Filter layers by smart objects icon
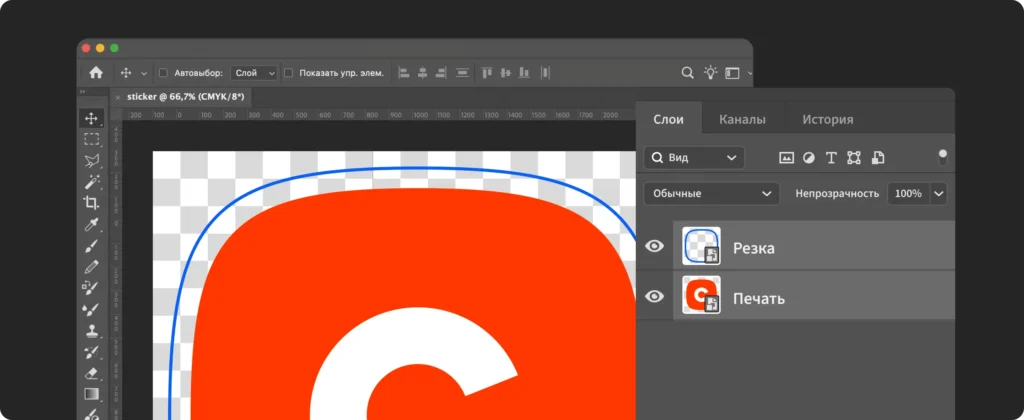This screenshot has width=1024, height=420. (878, 157)
